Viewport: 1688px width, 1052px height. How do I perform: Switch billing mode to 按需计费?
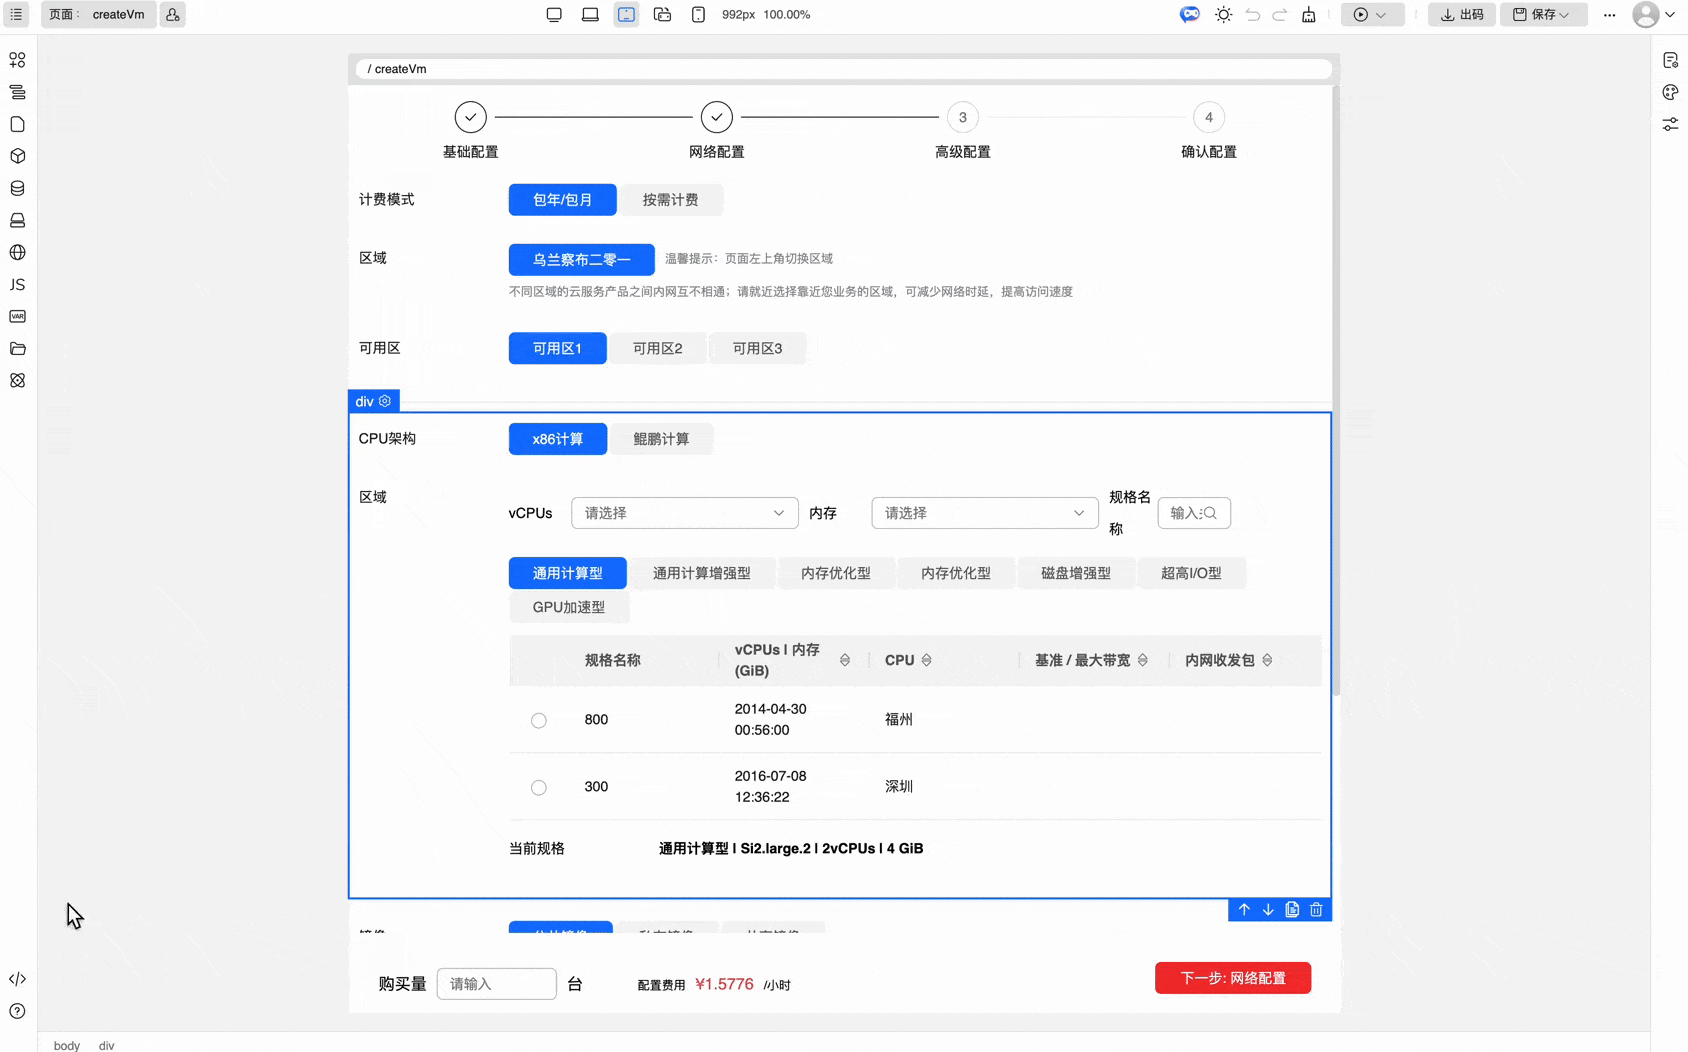672,199
